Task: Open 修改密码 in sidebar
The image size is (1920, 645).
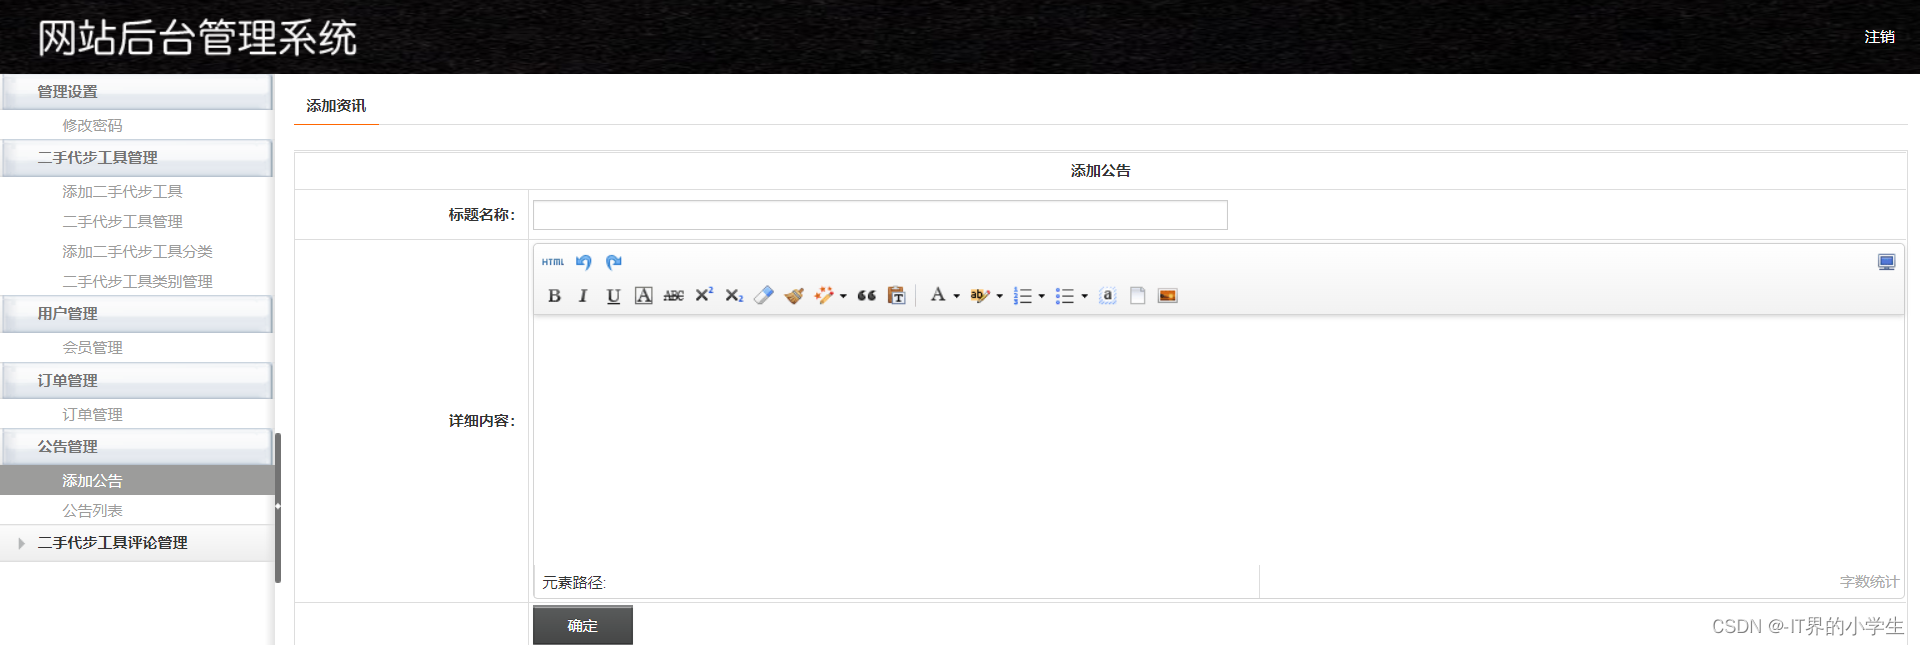Action: point(92,125)
